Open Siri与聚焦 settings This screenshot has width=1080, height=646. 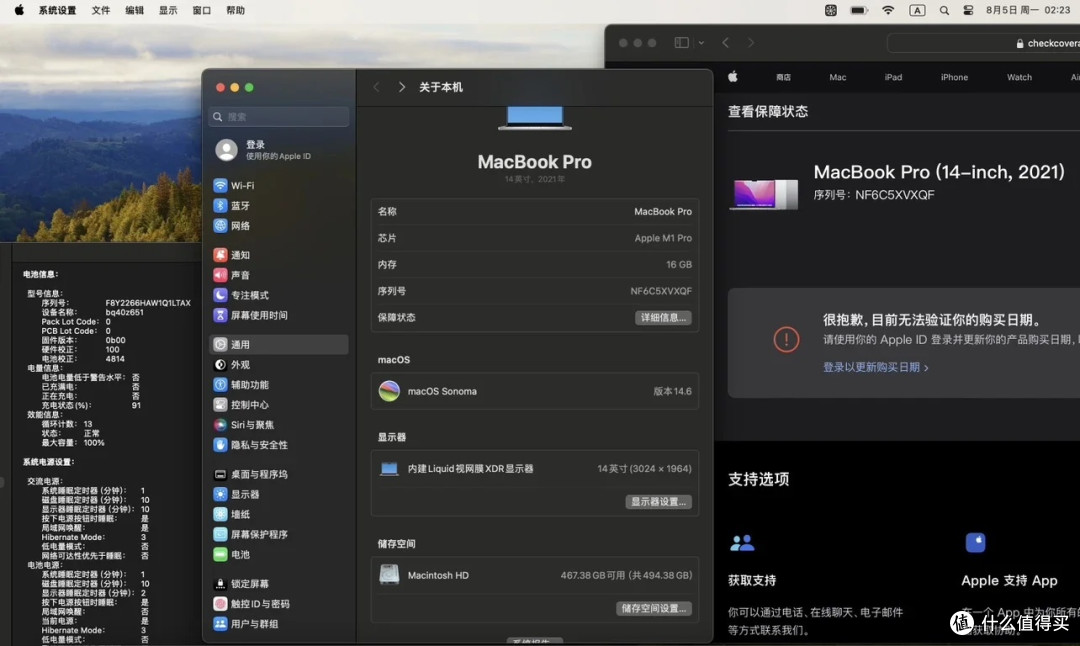click(x=279, y=425)
